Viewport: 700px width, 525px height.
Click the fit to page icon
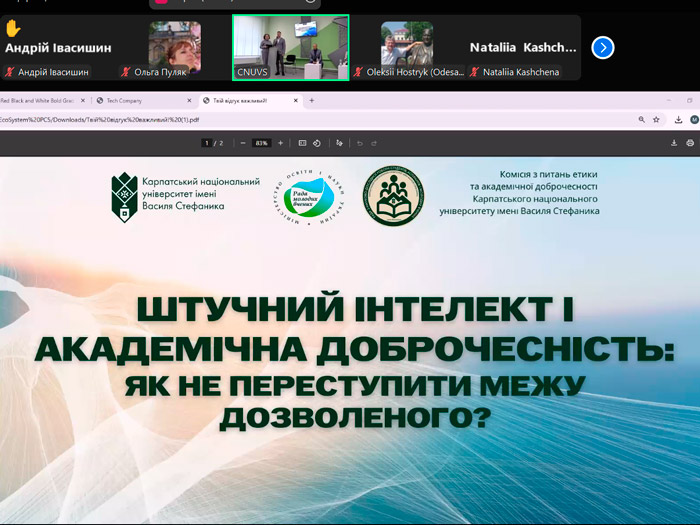click(x=303, y=143)
